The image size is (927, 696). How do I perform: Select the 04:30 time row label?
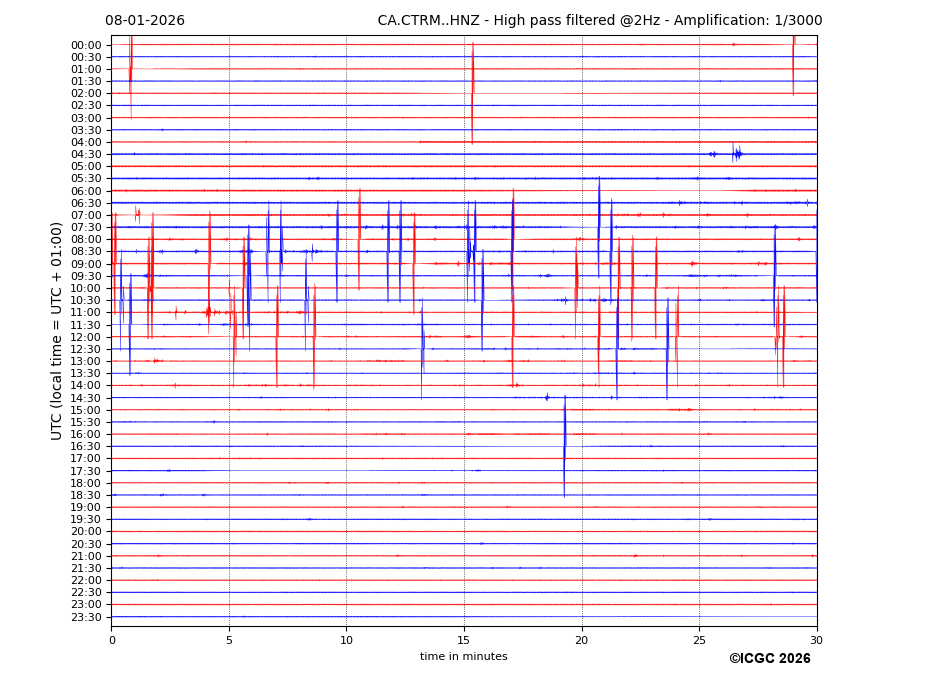click(x=85, y=154)
